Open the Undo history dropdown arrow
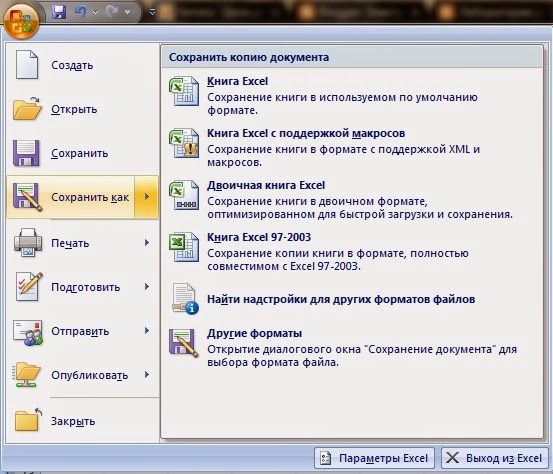This screenshot has width=553, height=474. tap(96, 12)
